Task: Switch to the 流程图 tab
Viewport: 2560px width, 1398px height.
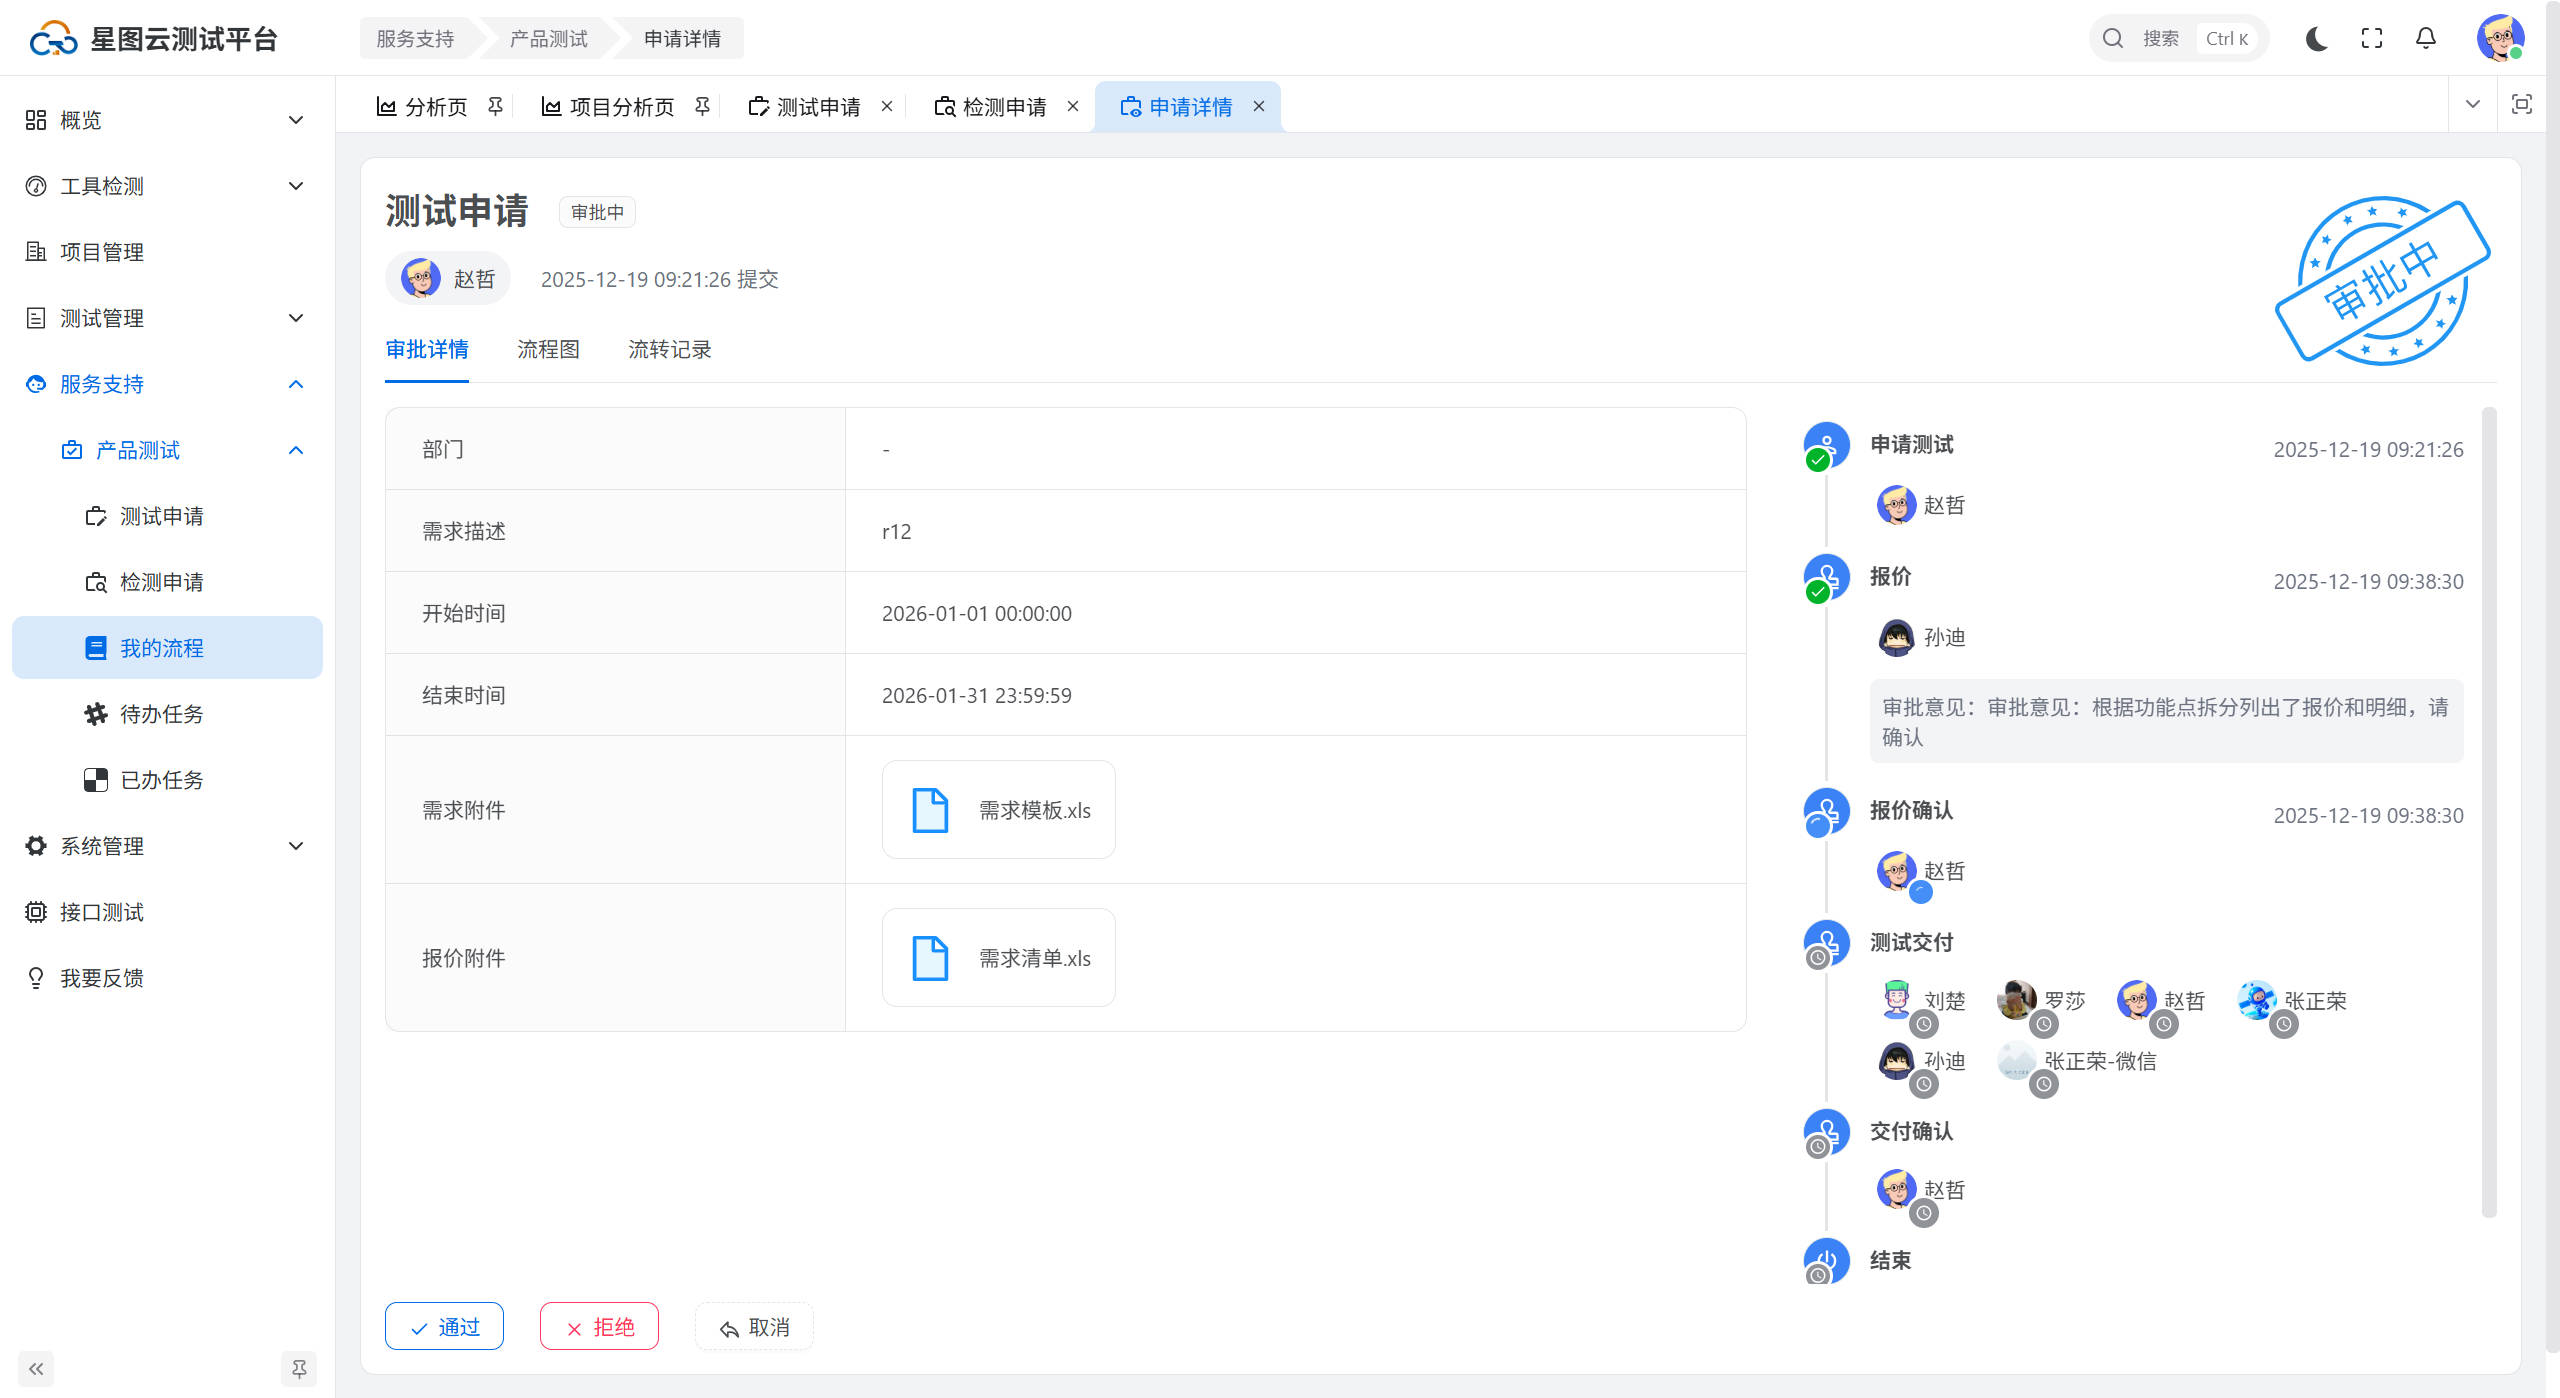Action: coord(548,349)
